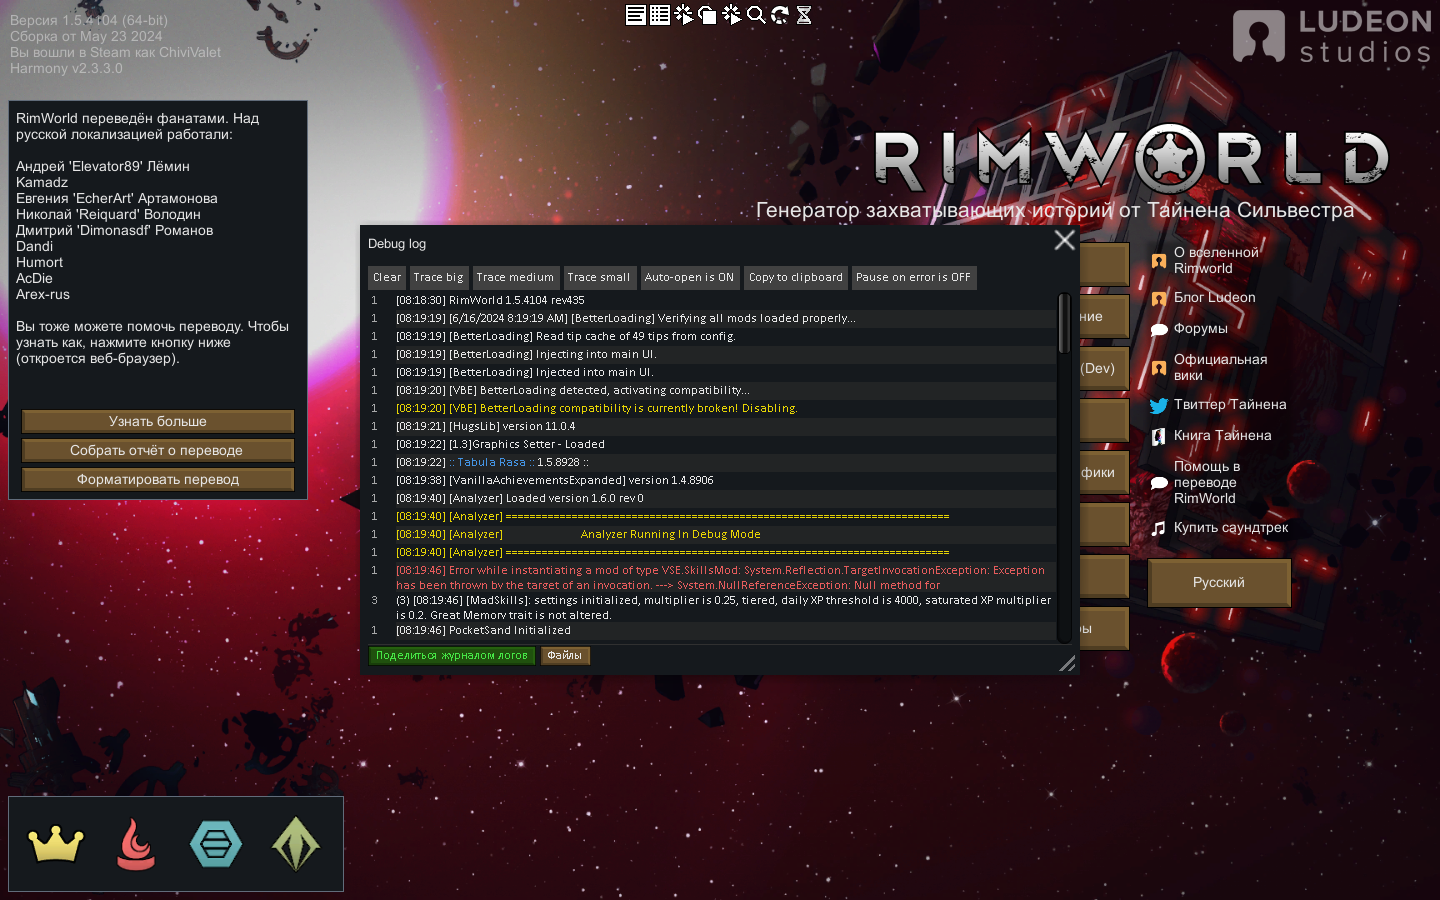The width and height of the screenshot is (1440, 900).
Task: Select HugsLib version 11.0.4 log entry
Action: (x=712, y=426)
